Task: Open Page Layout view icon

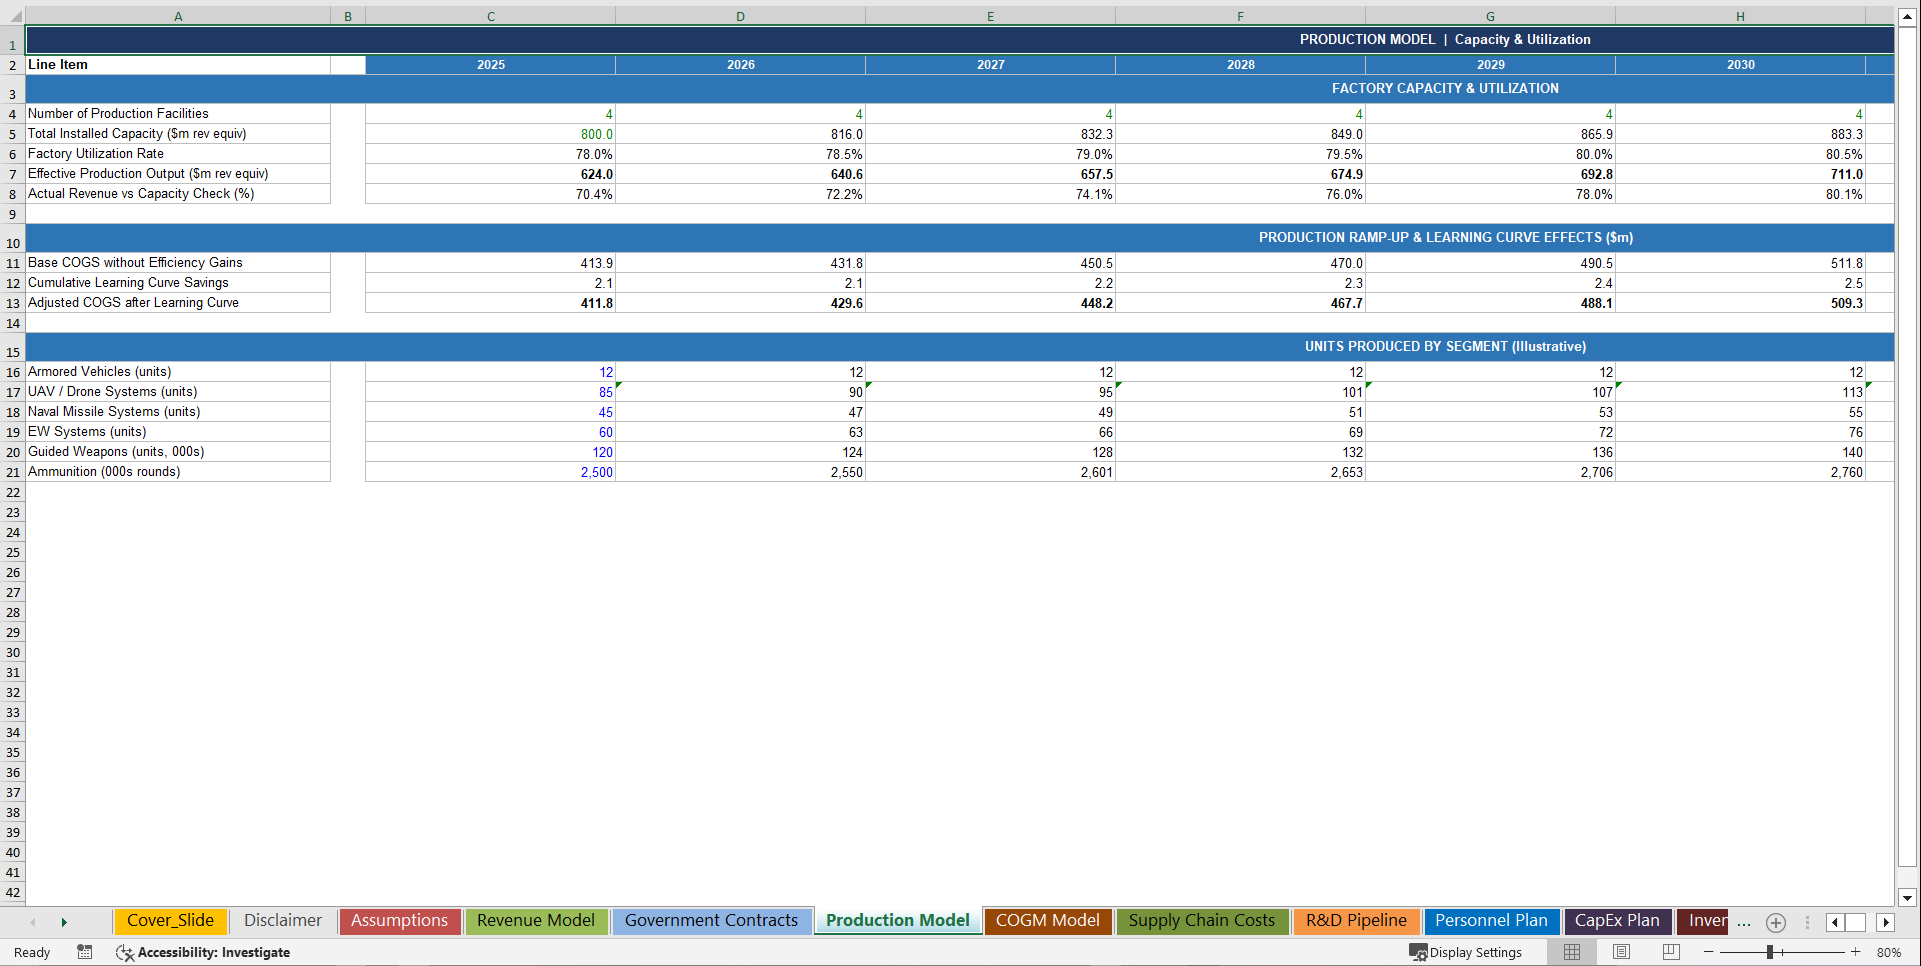Action: click(x=1621, y=952)
